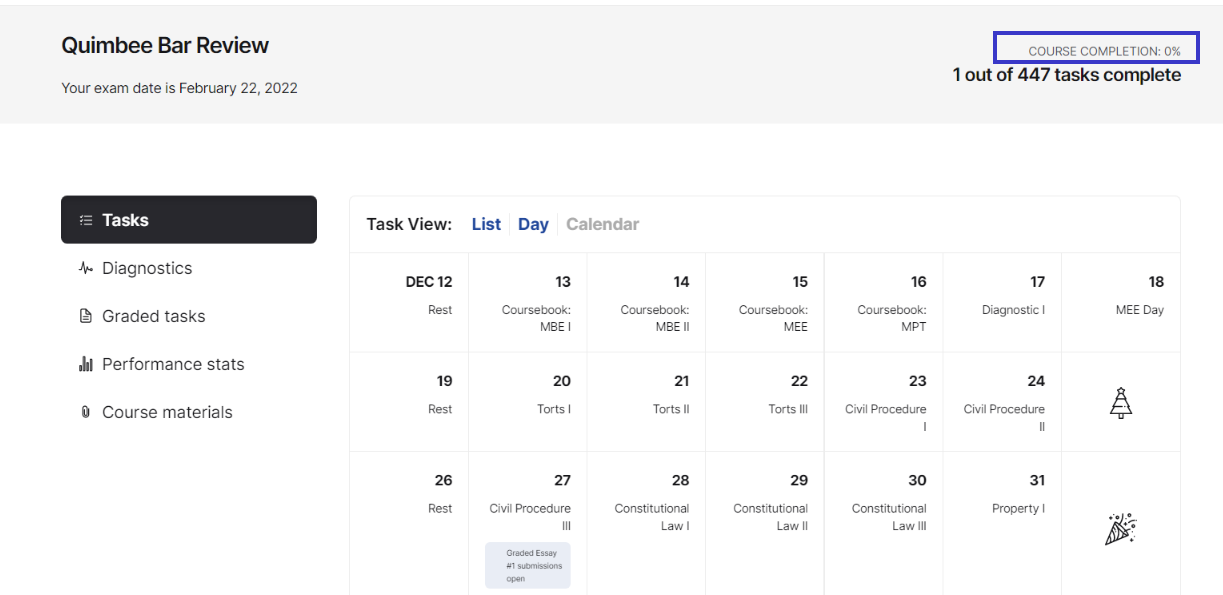1223x595 pixels.
Task: Click the Course materials paperclip icon
Action: [x=86, y=412]
